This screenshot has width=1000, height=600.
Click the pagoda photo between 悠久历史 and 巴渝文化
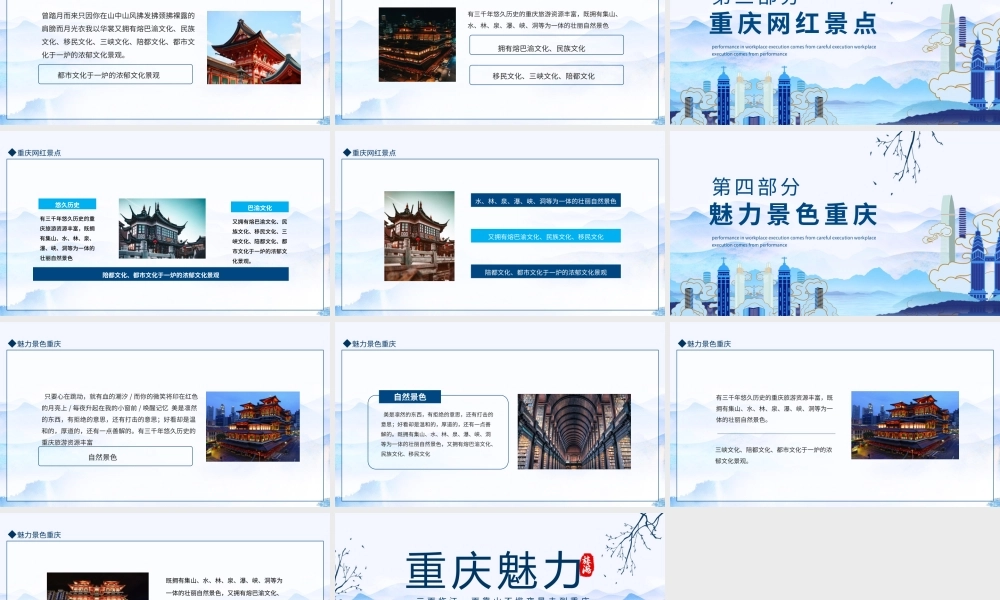click(163, 228)
